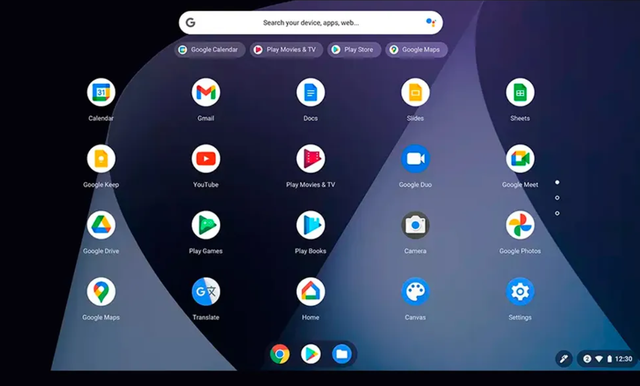
Task: Choose the Play Store suggestion chip
Action: click(x=354, y=50)
